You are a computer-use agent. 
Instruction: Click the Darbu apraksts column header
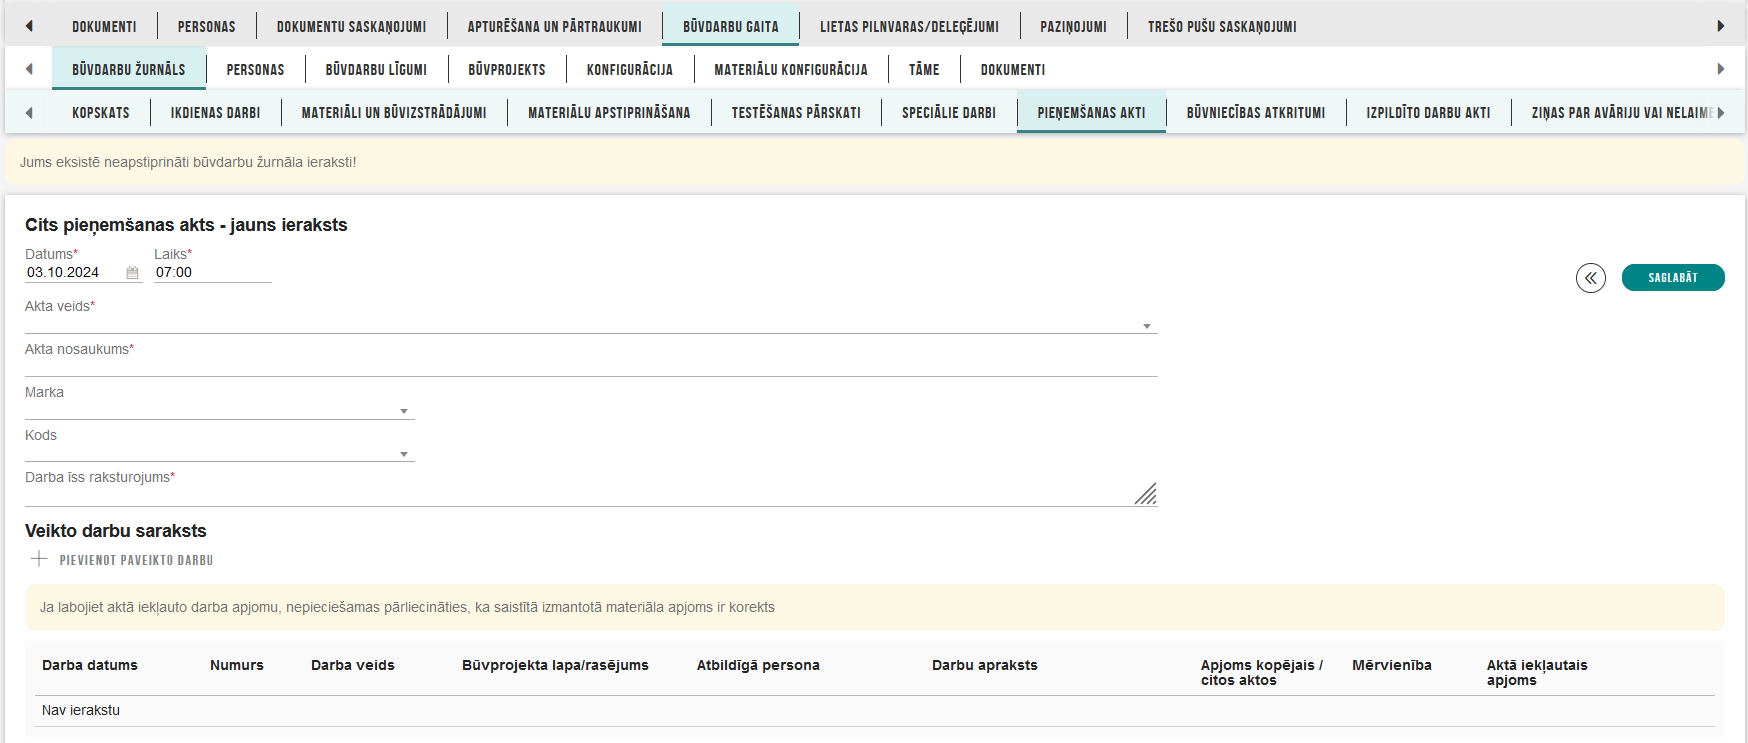(x=985, y=665)
